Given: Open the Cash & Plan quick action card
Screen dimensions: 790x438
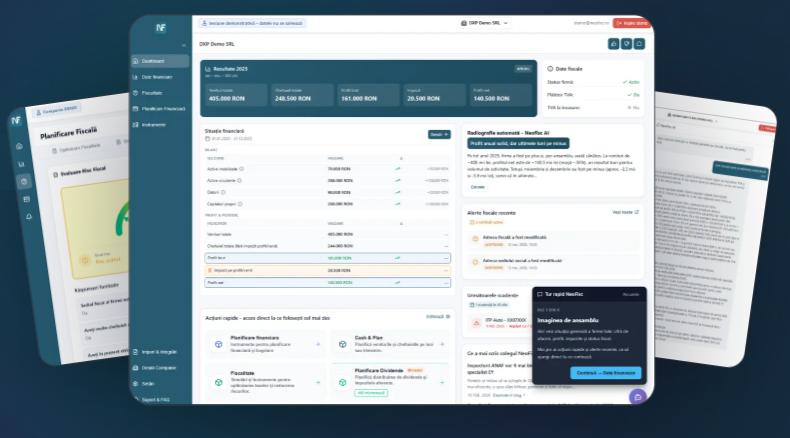Looking at the screenshot, I should coord(389,344).
